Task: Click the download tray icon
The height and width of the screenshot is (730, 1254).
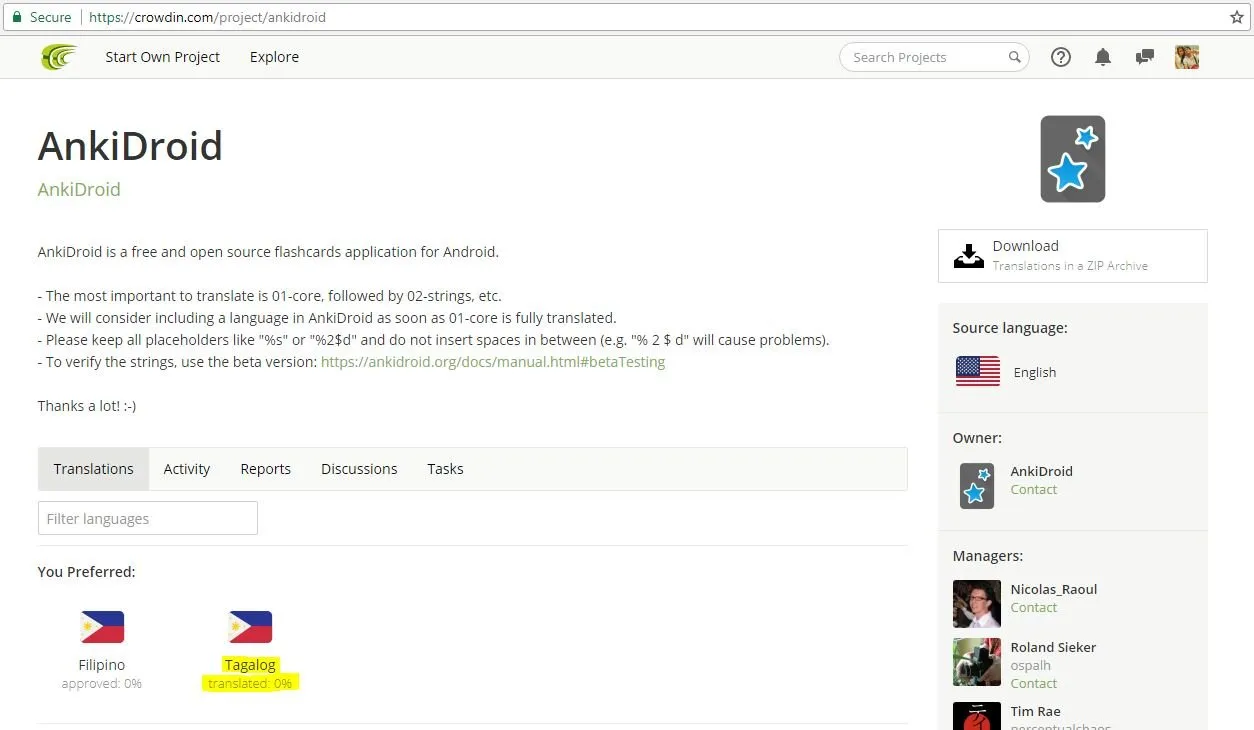Action: [968, 256]
